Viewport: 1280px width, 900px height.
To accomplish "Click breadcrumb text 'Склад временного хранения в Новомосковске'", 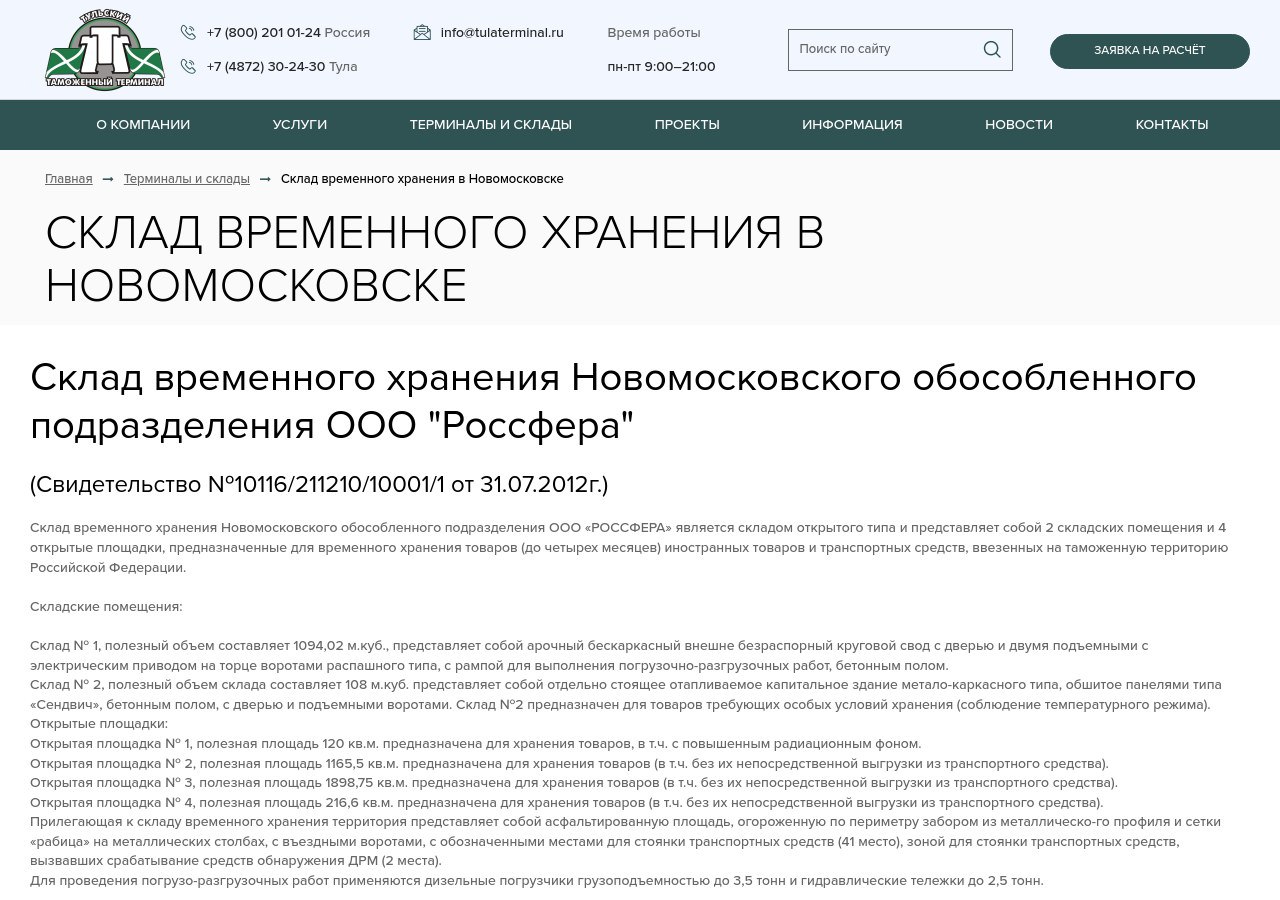I will pyautogui.click(x=422, y=179).
